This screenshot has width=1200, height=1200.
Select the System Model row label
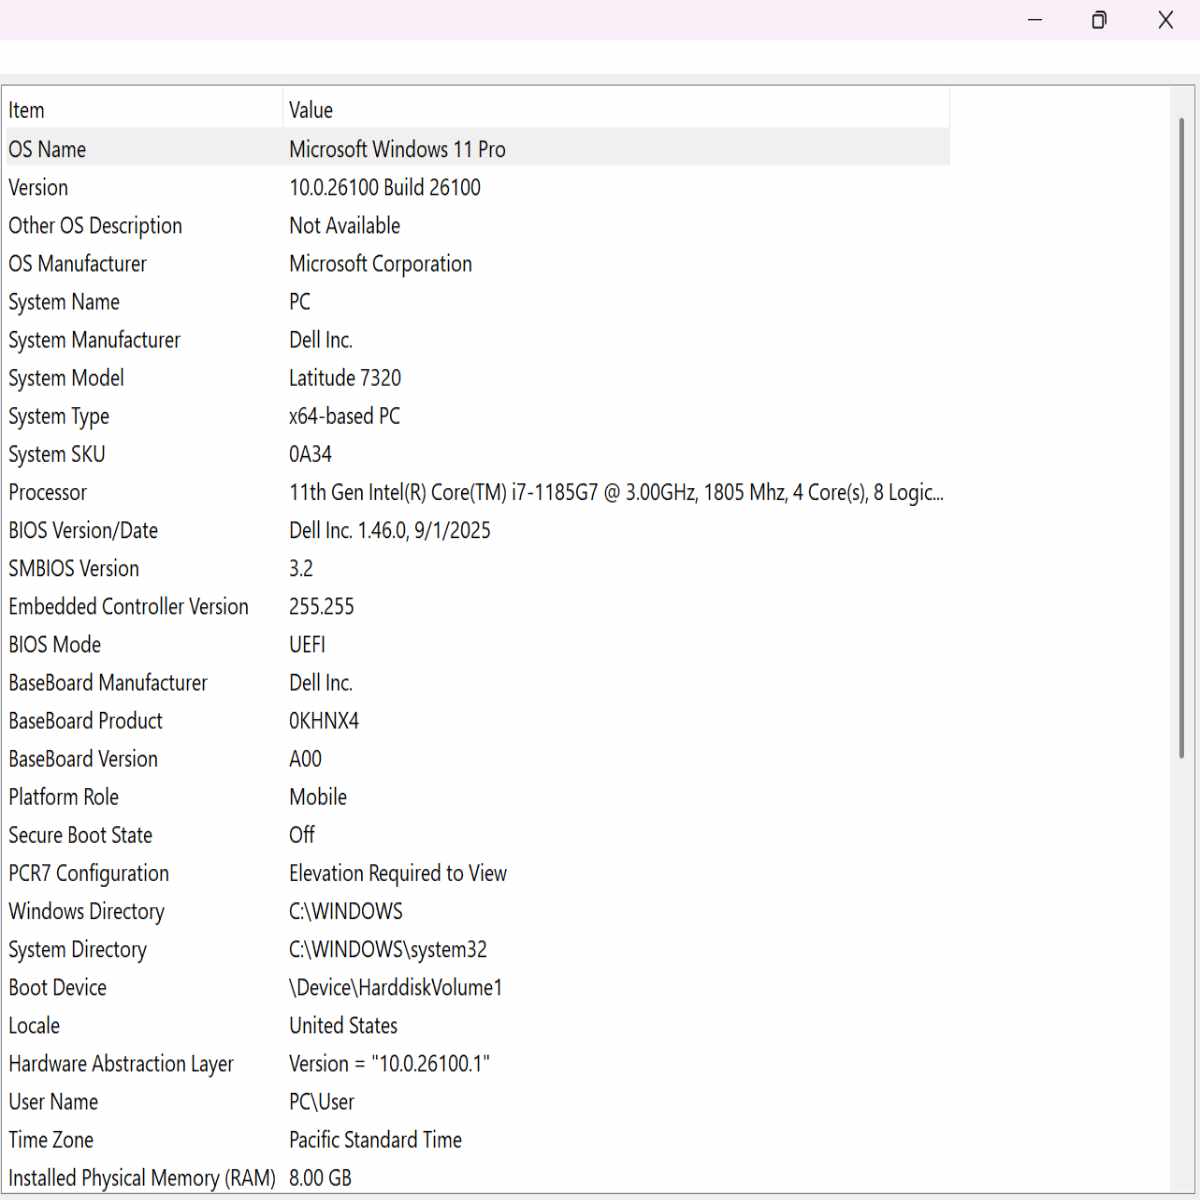coord(66,378)
